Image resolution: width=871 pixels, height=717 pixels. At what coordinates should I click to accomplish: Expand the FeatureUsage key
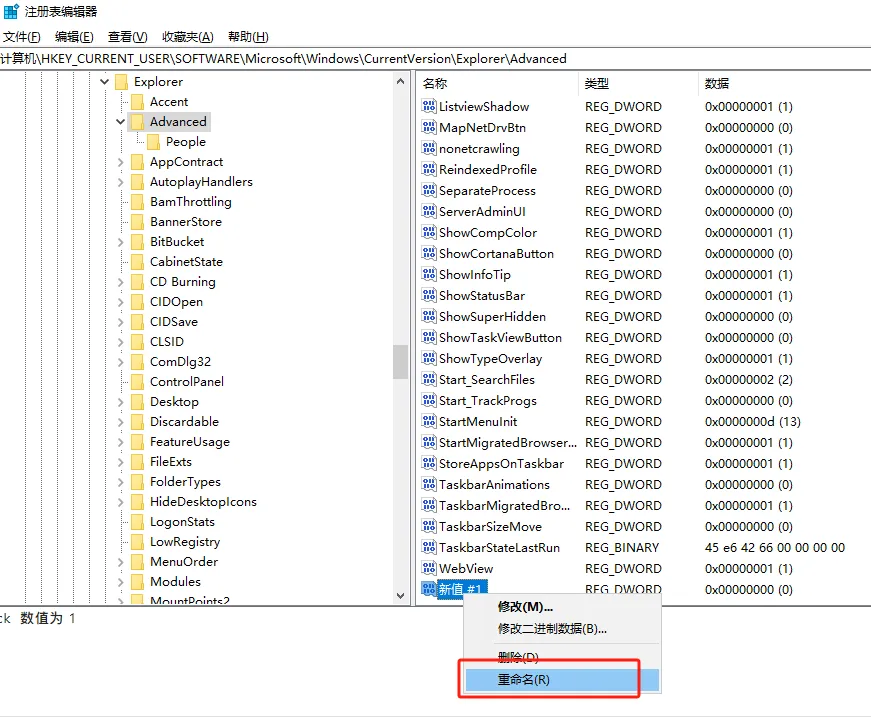[121, 442]
